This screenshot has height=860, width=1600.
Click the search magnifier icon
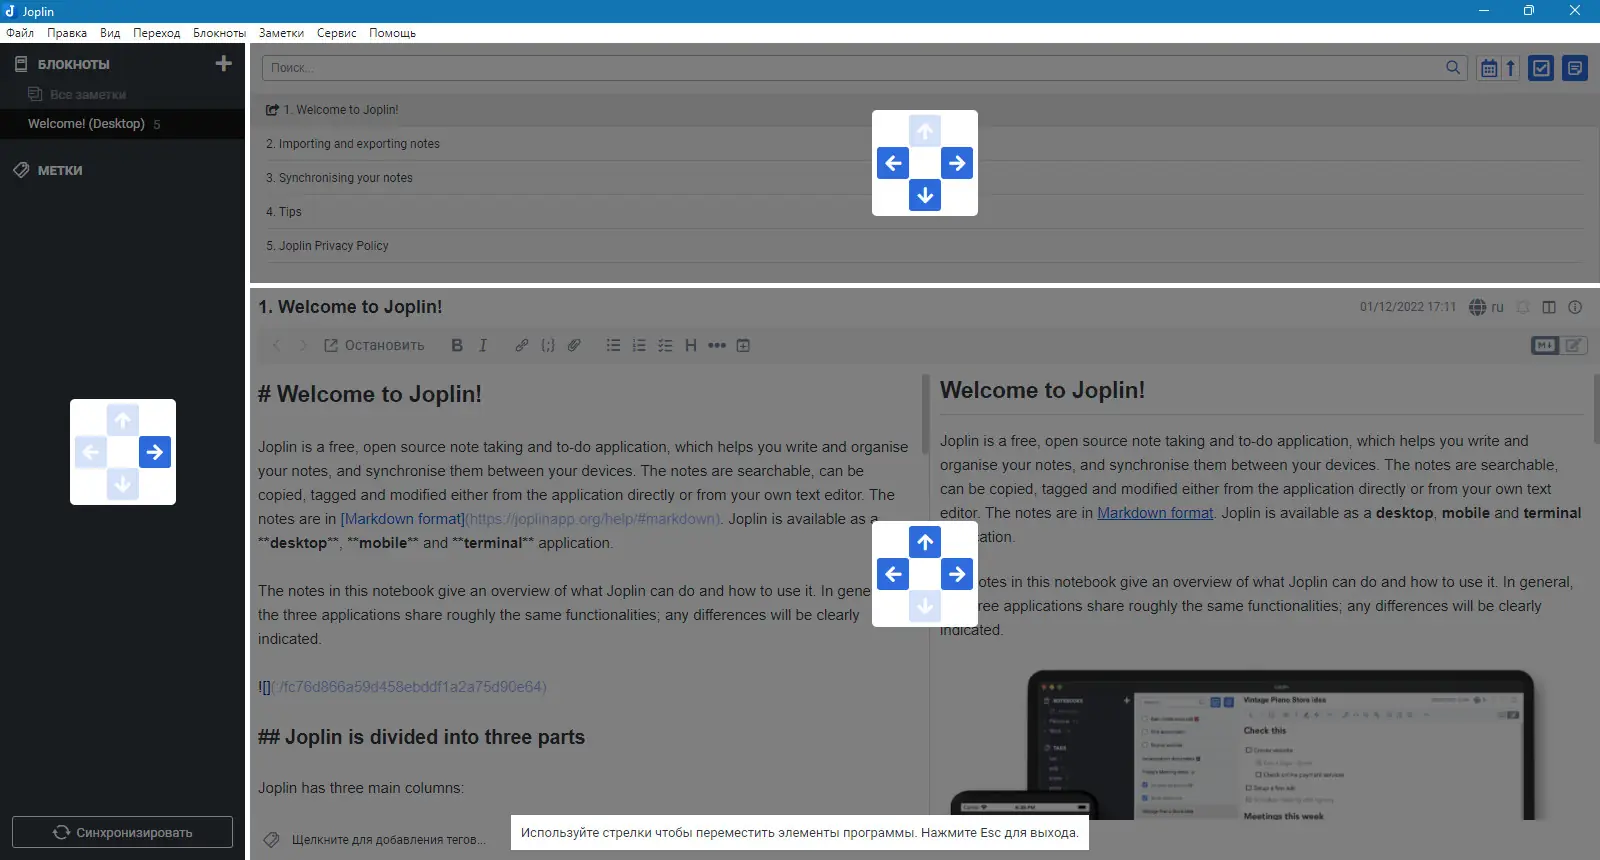1453,67
